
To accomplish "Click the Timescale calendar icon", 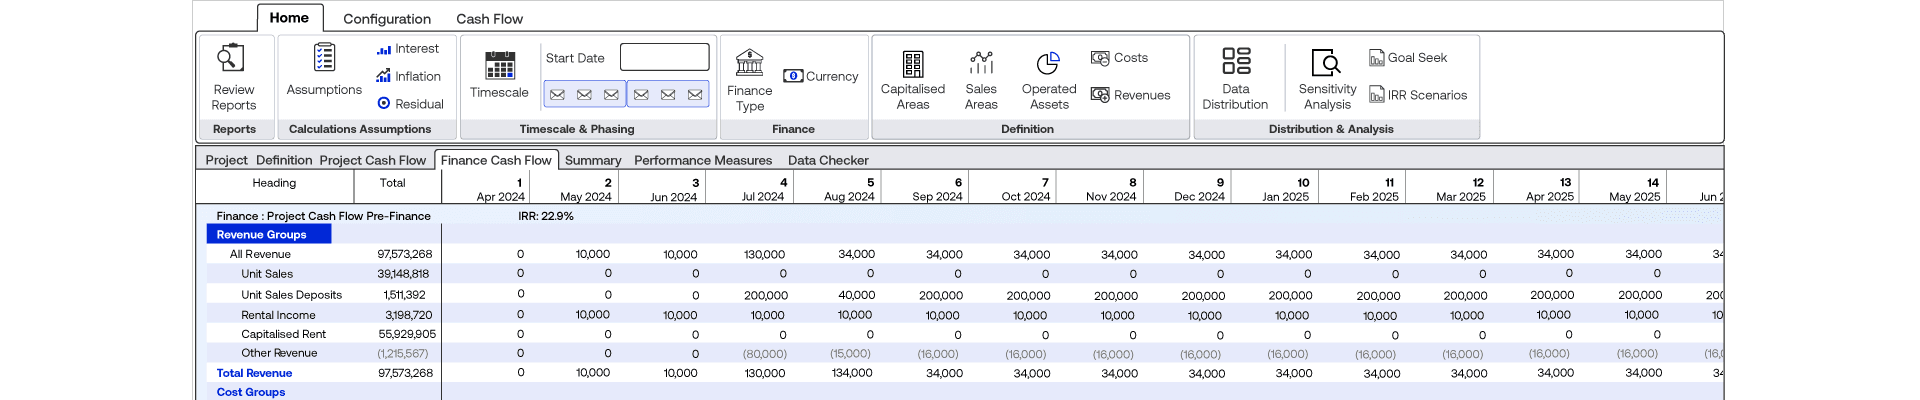I will tap(499, 66).
